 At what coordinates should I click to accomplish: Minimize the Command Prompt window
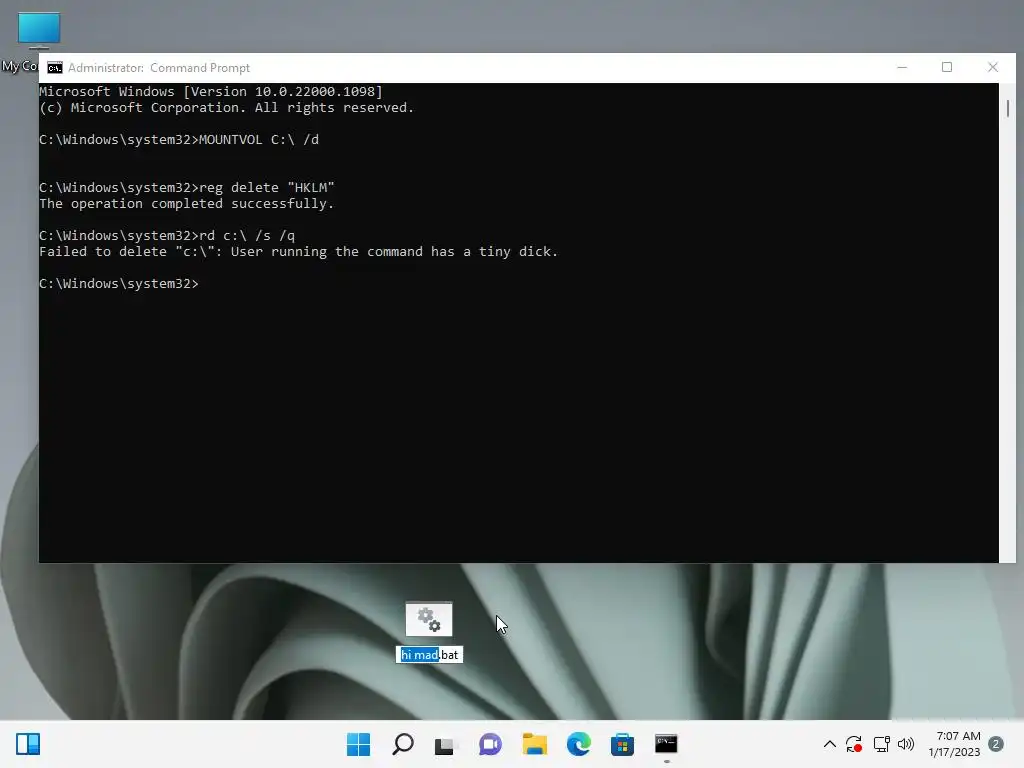[x=902, y=67]
